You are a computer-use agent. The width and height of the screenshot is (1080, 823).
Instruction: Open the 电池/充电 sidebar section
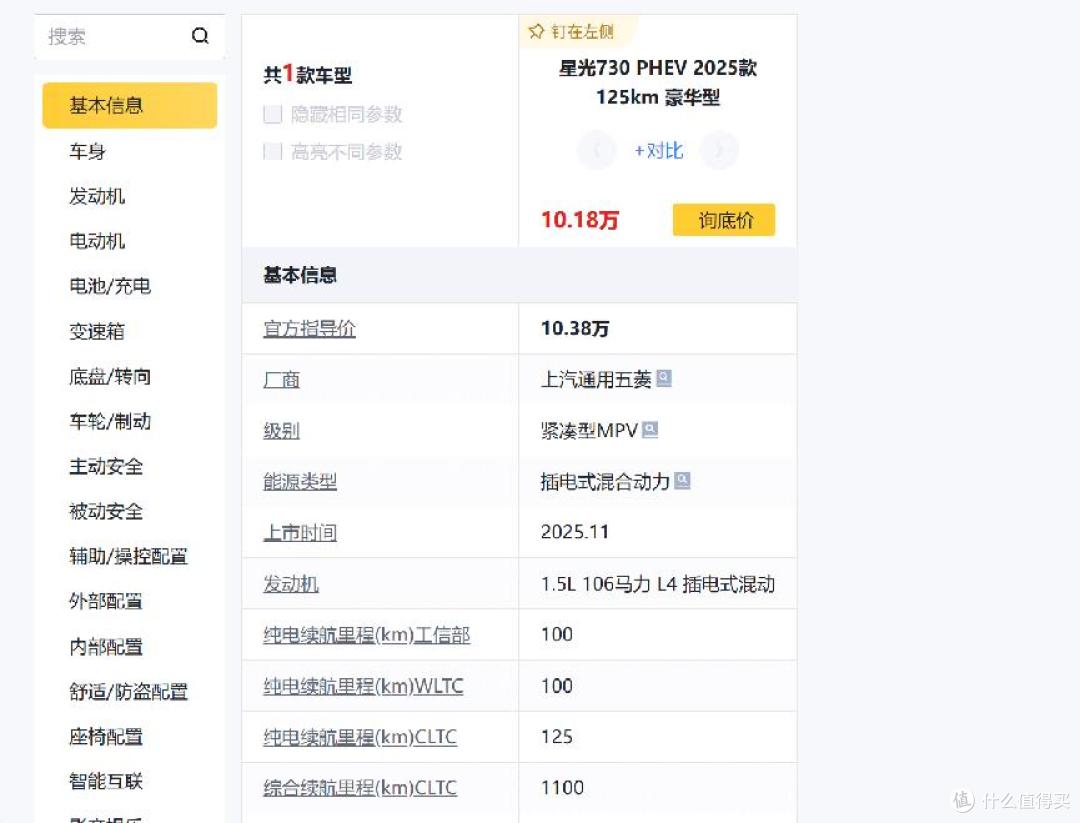click(x=110, y=286)
